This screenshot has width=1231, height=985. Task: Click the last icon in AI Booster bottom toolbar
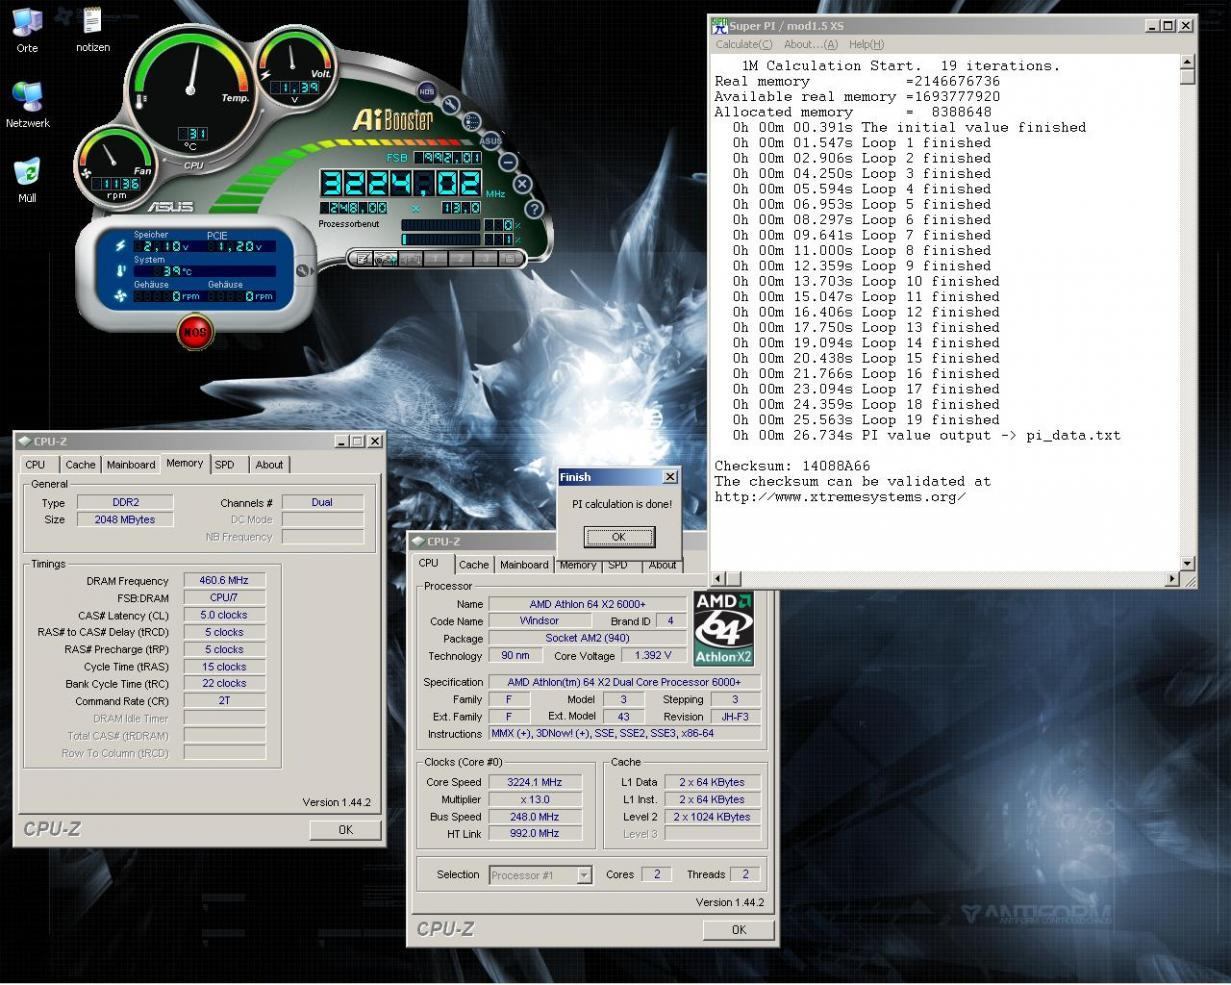(x=511, y=258)
